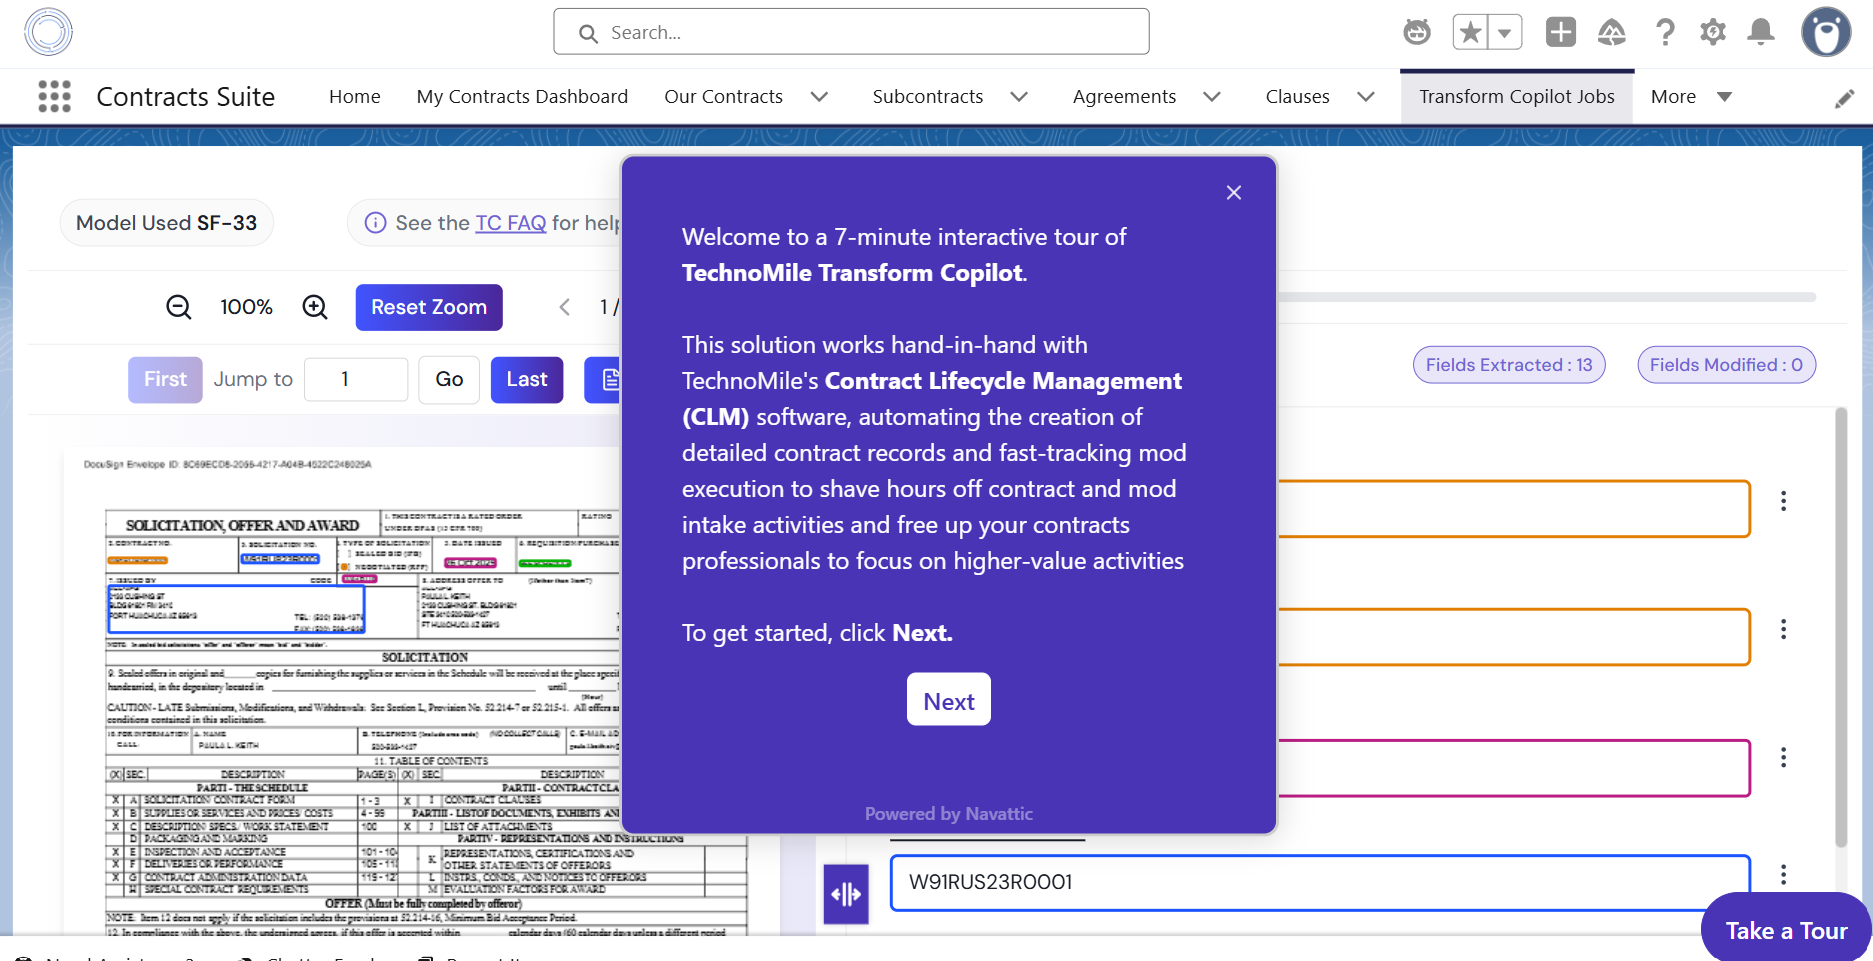Open the App Launcher grid
The image size is (1873, 961).
point(55,96)
